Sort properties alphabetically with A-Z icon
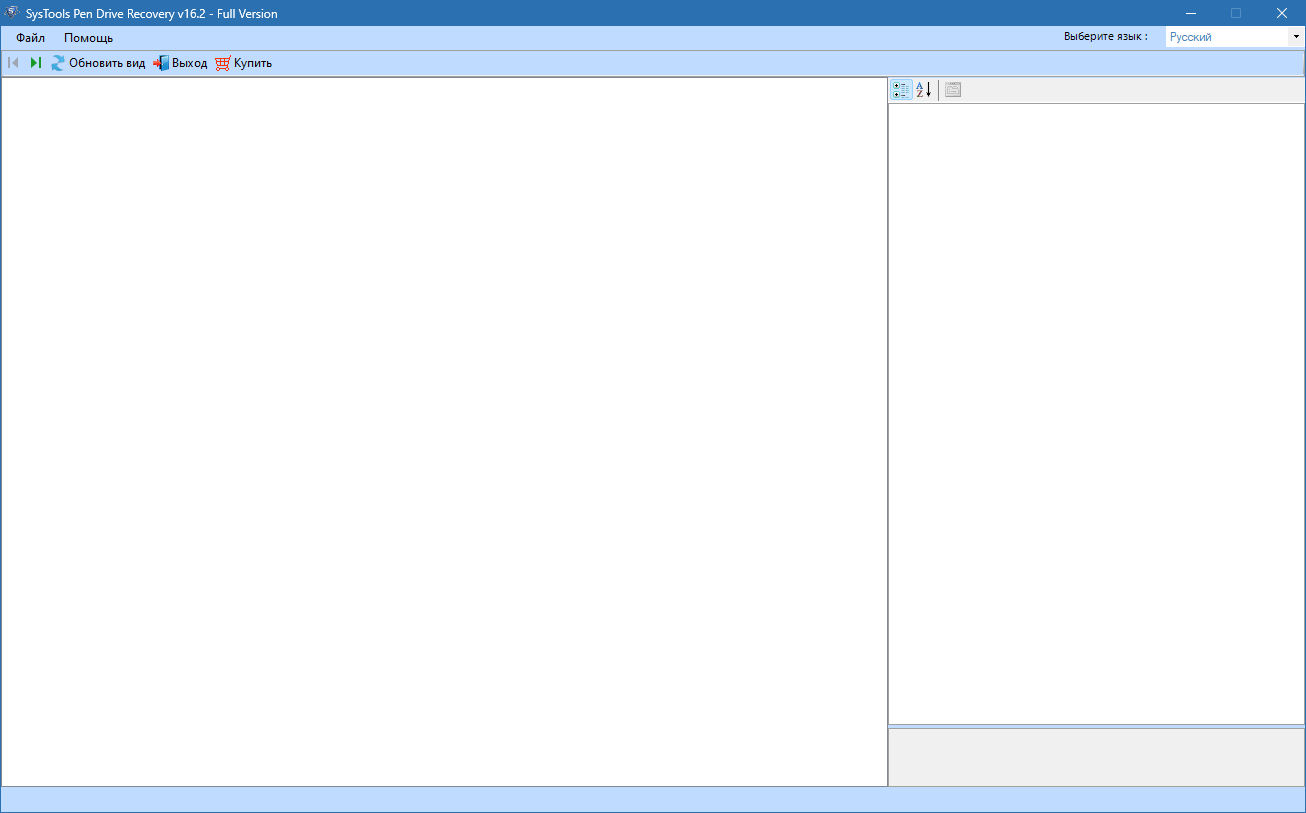This screenshot has height=813, width=1306. (924, 90)
